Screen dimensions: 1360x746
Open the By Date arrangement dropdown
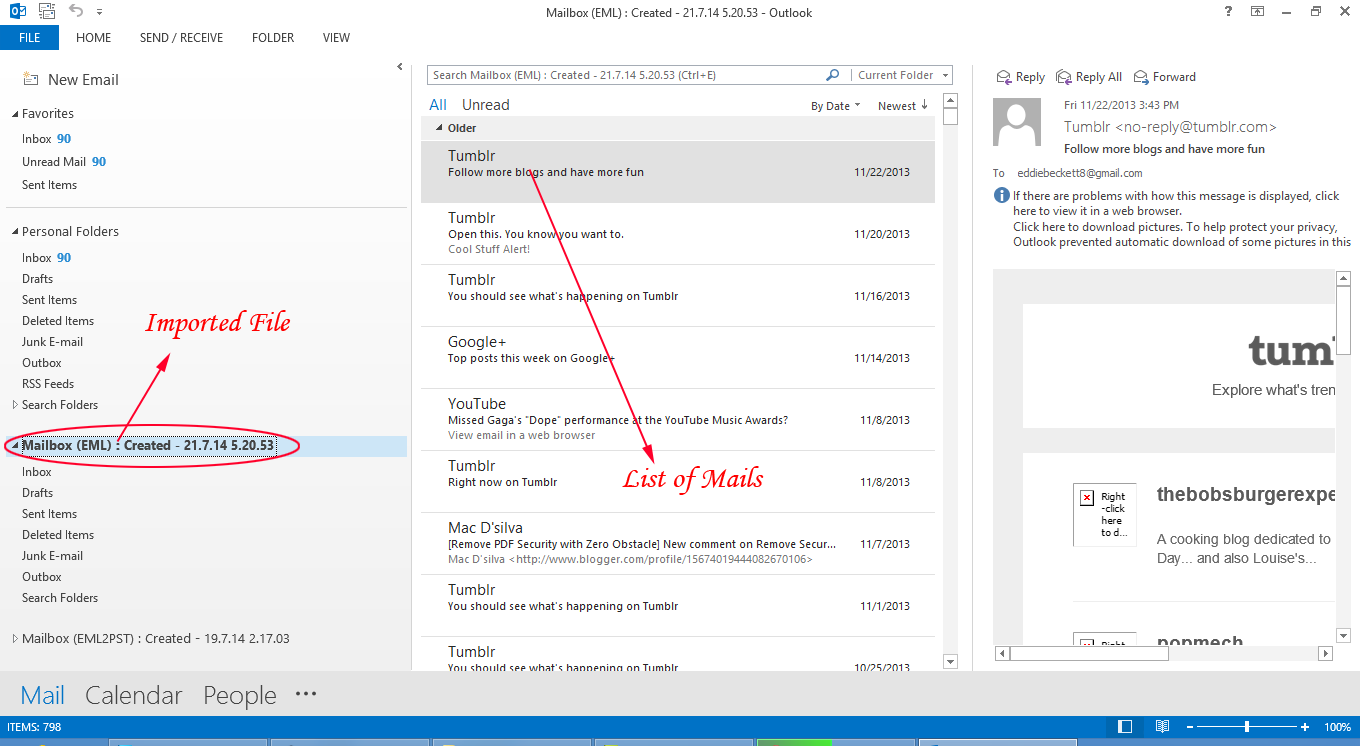(x=835, y=106)
